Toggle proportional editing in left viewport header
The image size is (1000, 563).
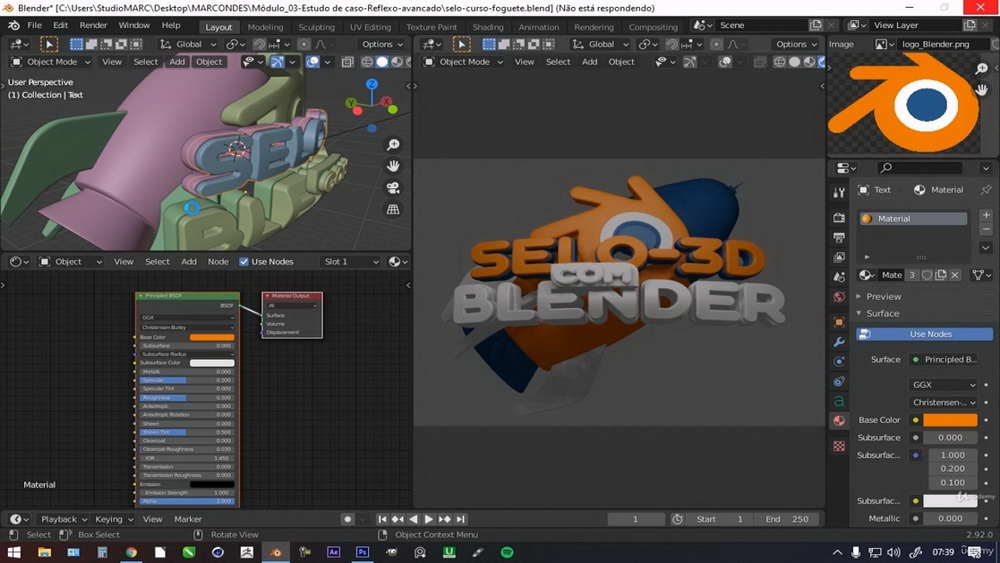pyautogui.click(x=304, y=44)
